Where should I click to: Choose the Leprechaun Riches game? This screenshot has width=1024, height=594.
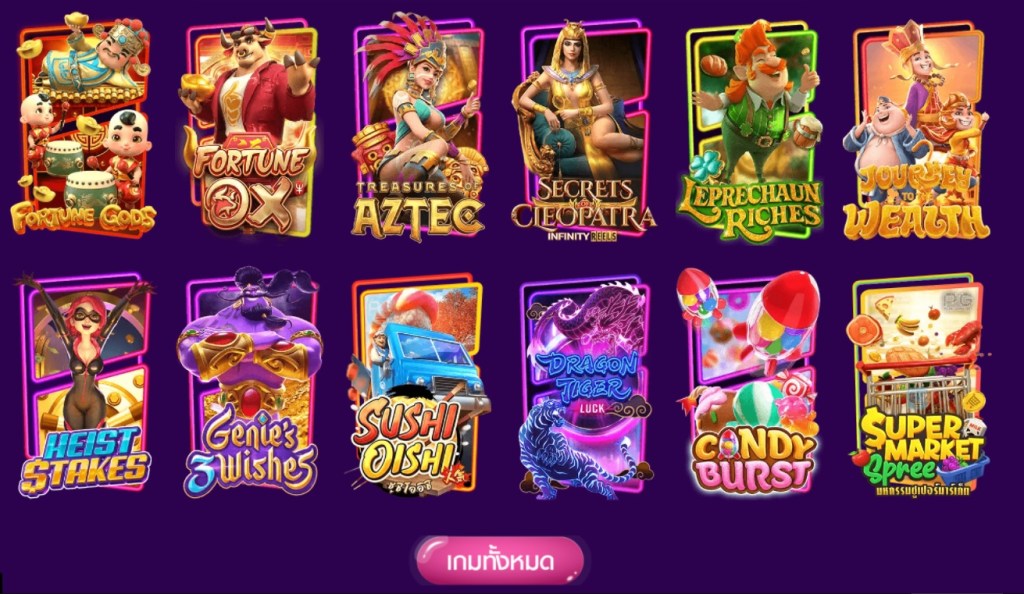coord(750,131)
